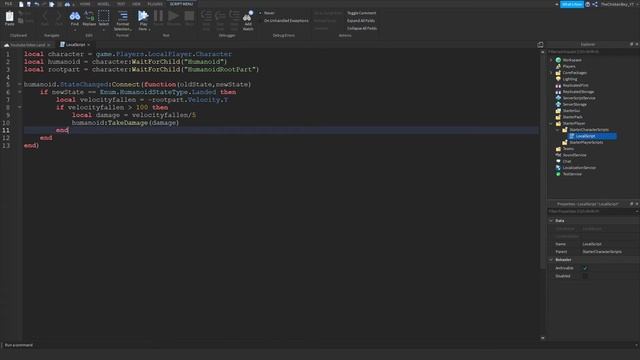Click the Workspace globe icon in Explorer

point(558,60)
